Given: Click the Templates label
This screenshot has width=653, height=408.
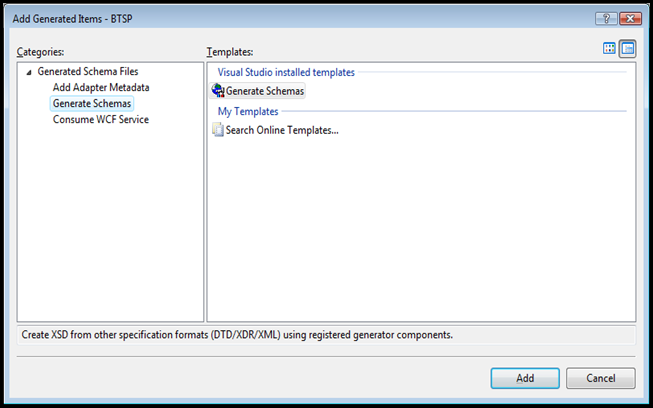Looking at the screenshot, I should [230, 51].
